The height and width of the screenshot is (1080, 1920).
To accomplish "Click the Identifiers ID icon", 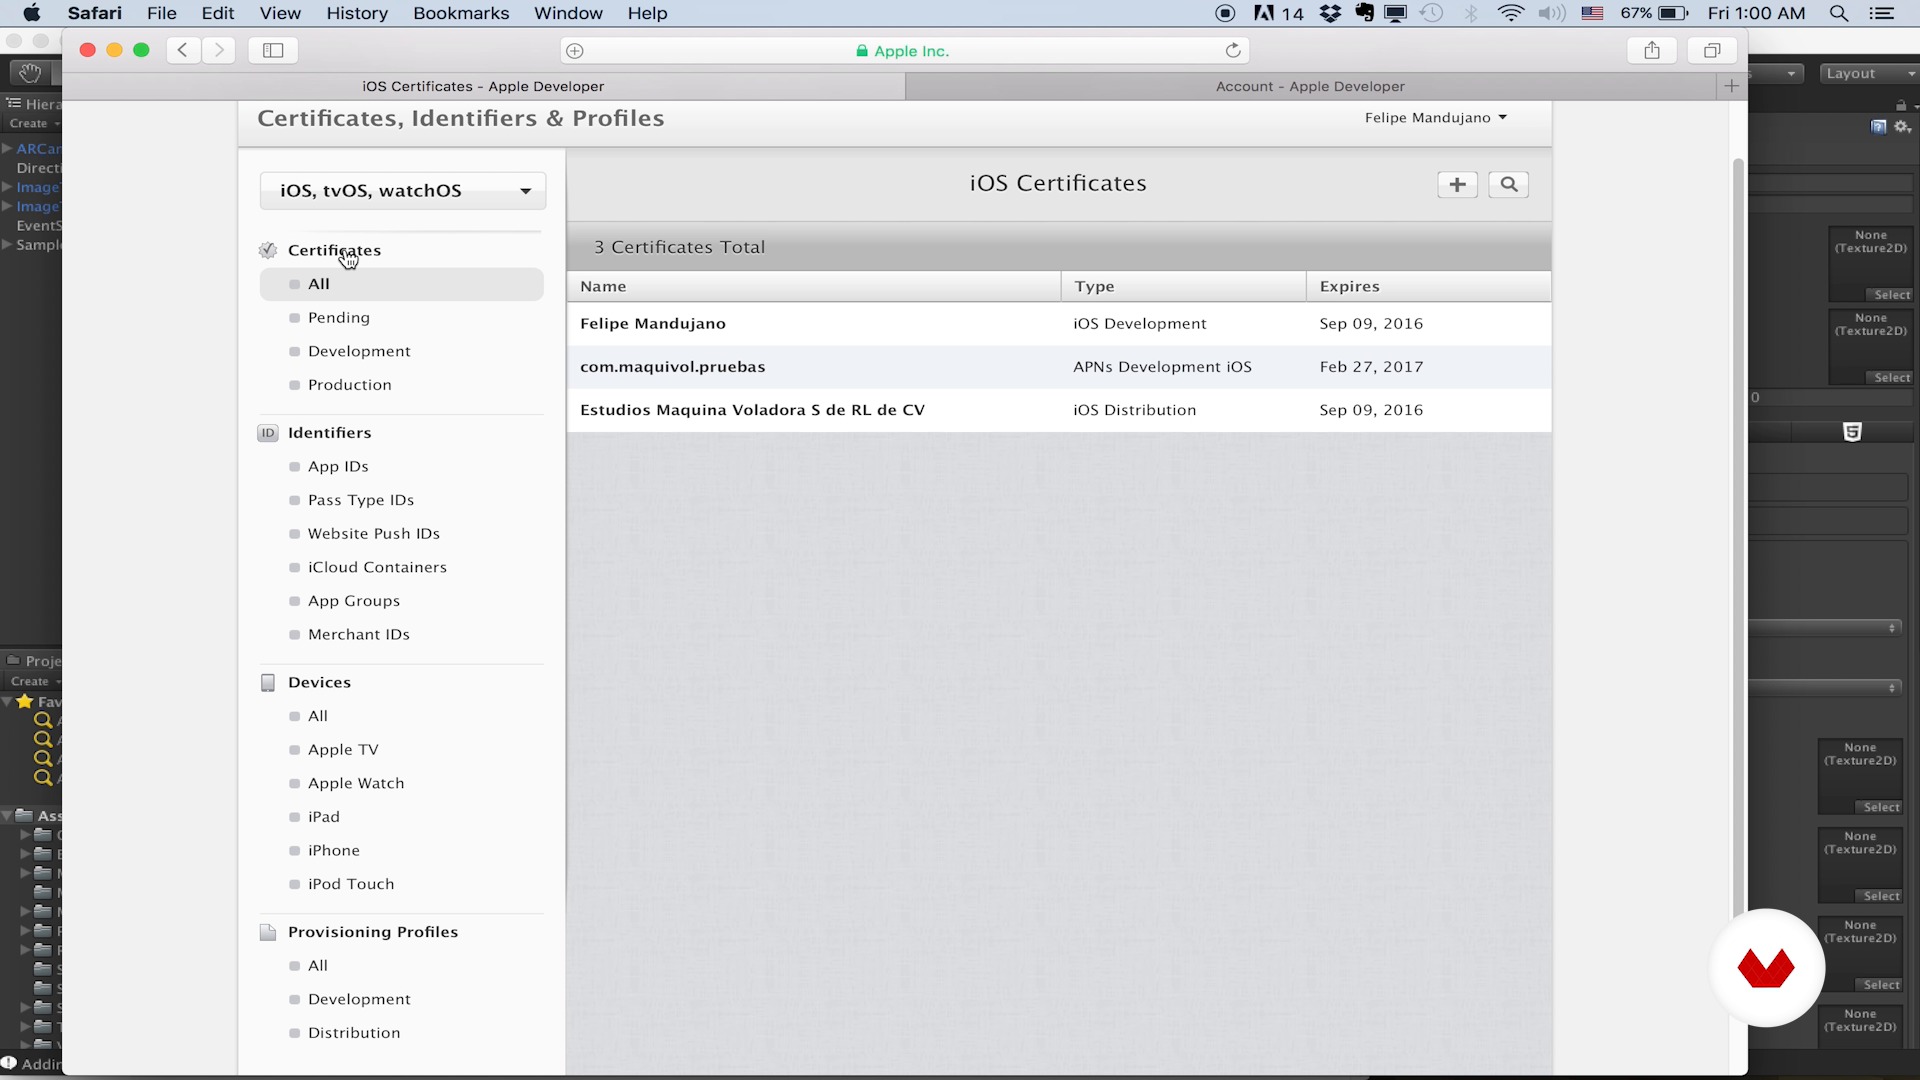I will pos(268,433).
